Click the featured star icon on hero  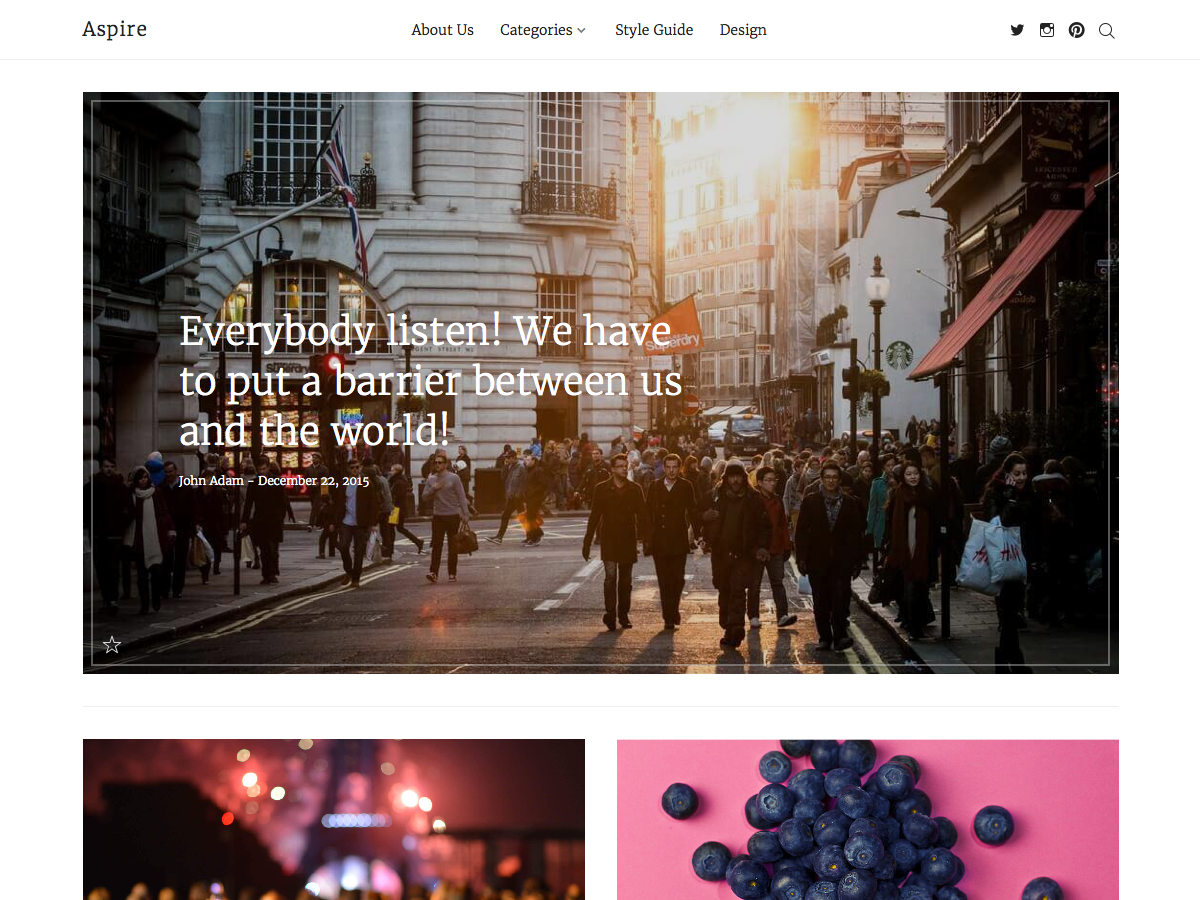[x=112, y=645]
